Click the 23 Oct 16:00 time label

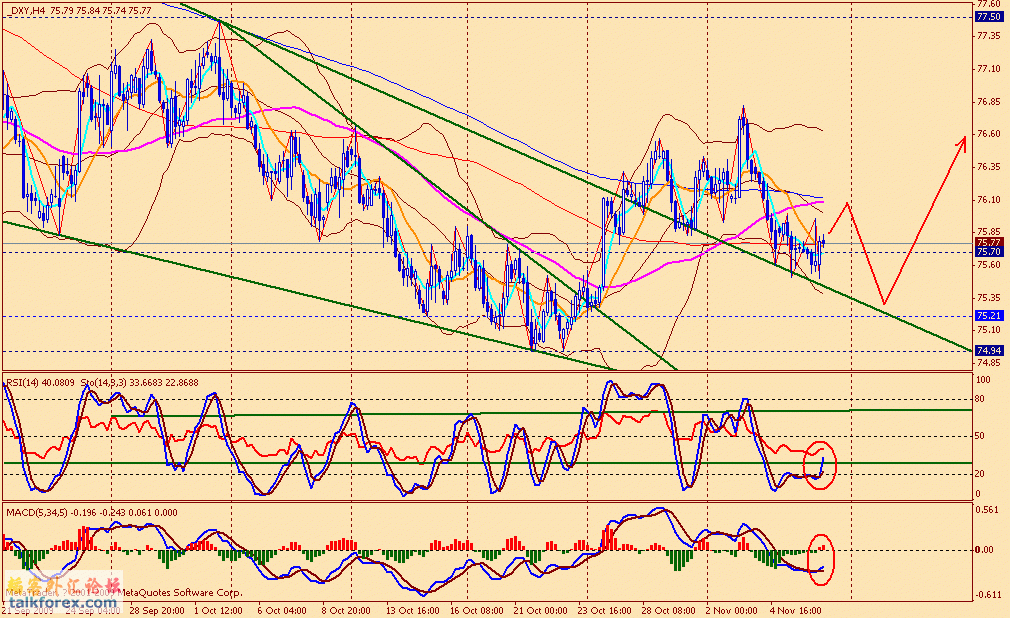point(605,610)
